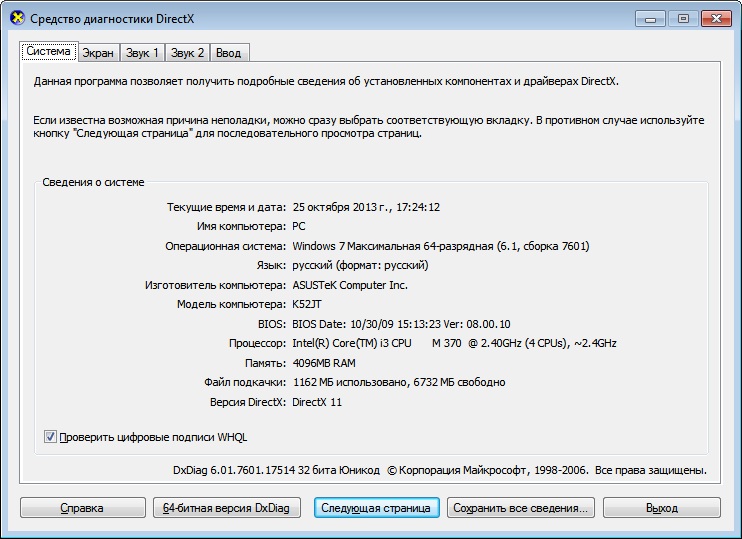The height and width of the screenshot is (539, 742).
Task: Click Сохранить все сведения button
Action: point(521,508)
